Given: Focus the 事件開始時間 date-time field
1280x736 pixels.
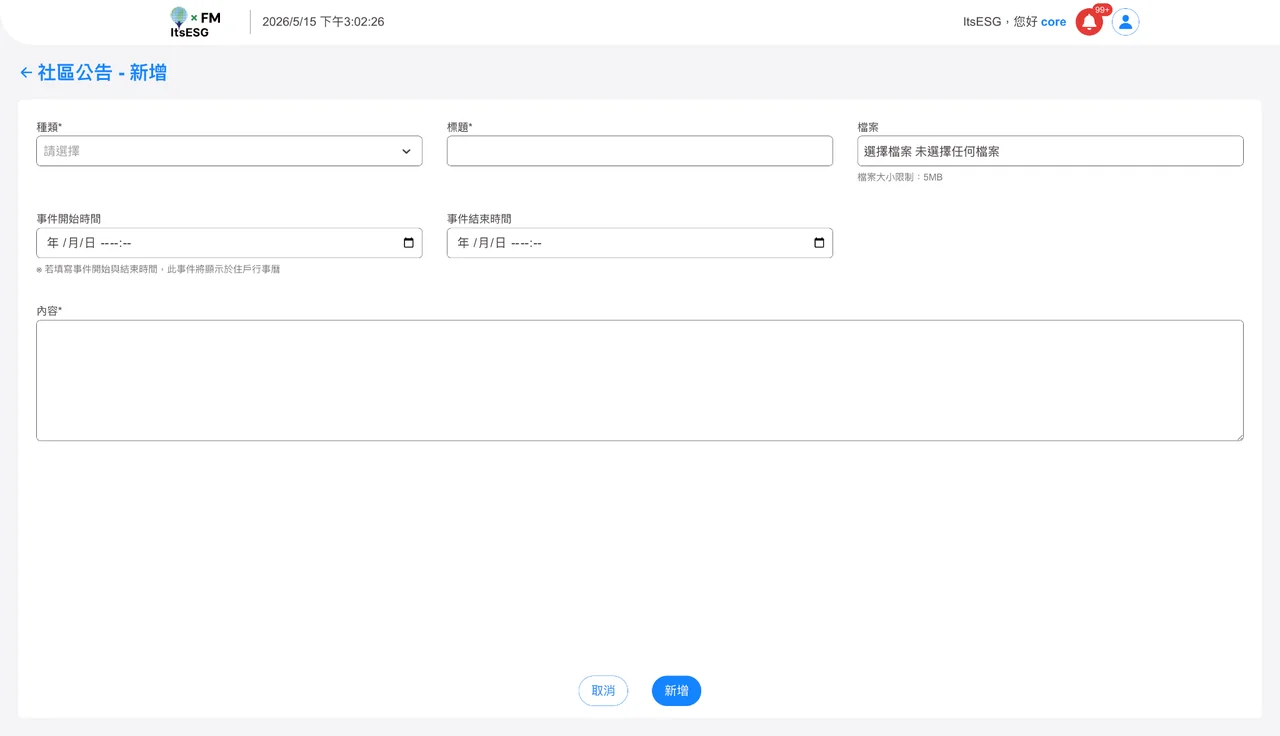Looking at the screenshot, I should [229, 243].
